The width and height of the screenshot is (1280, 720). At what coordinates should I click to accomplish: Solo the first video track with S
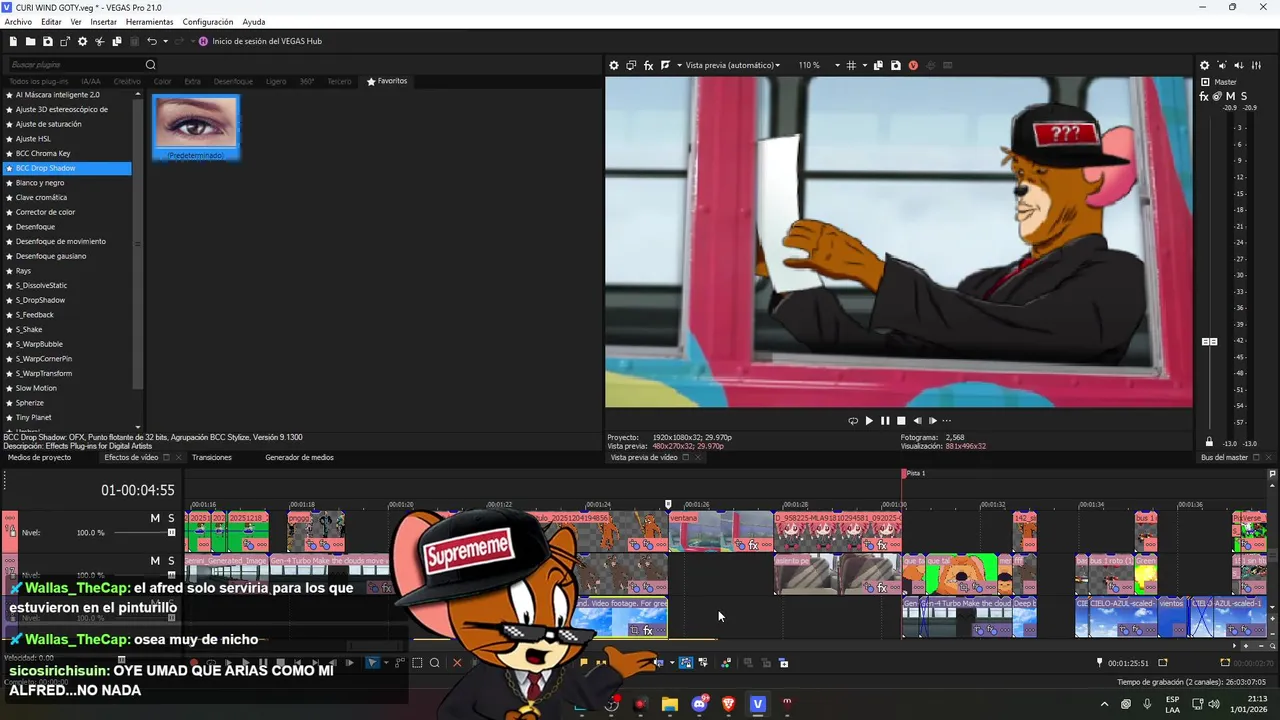pyautogui.click(x=171, y=518)
